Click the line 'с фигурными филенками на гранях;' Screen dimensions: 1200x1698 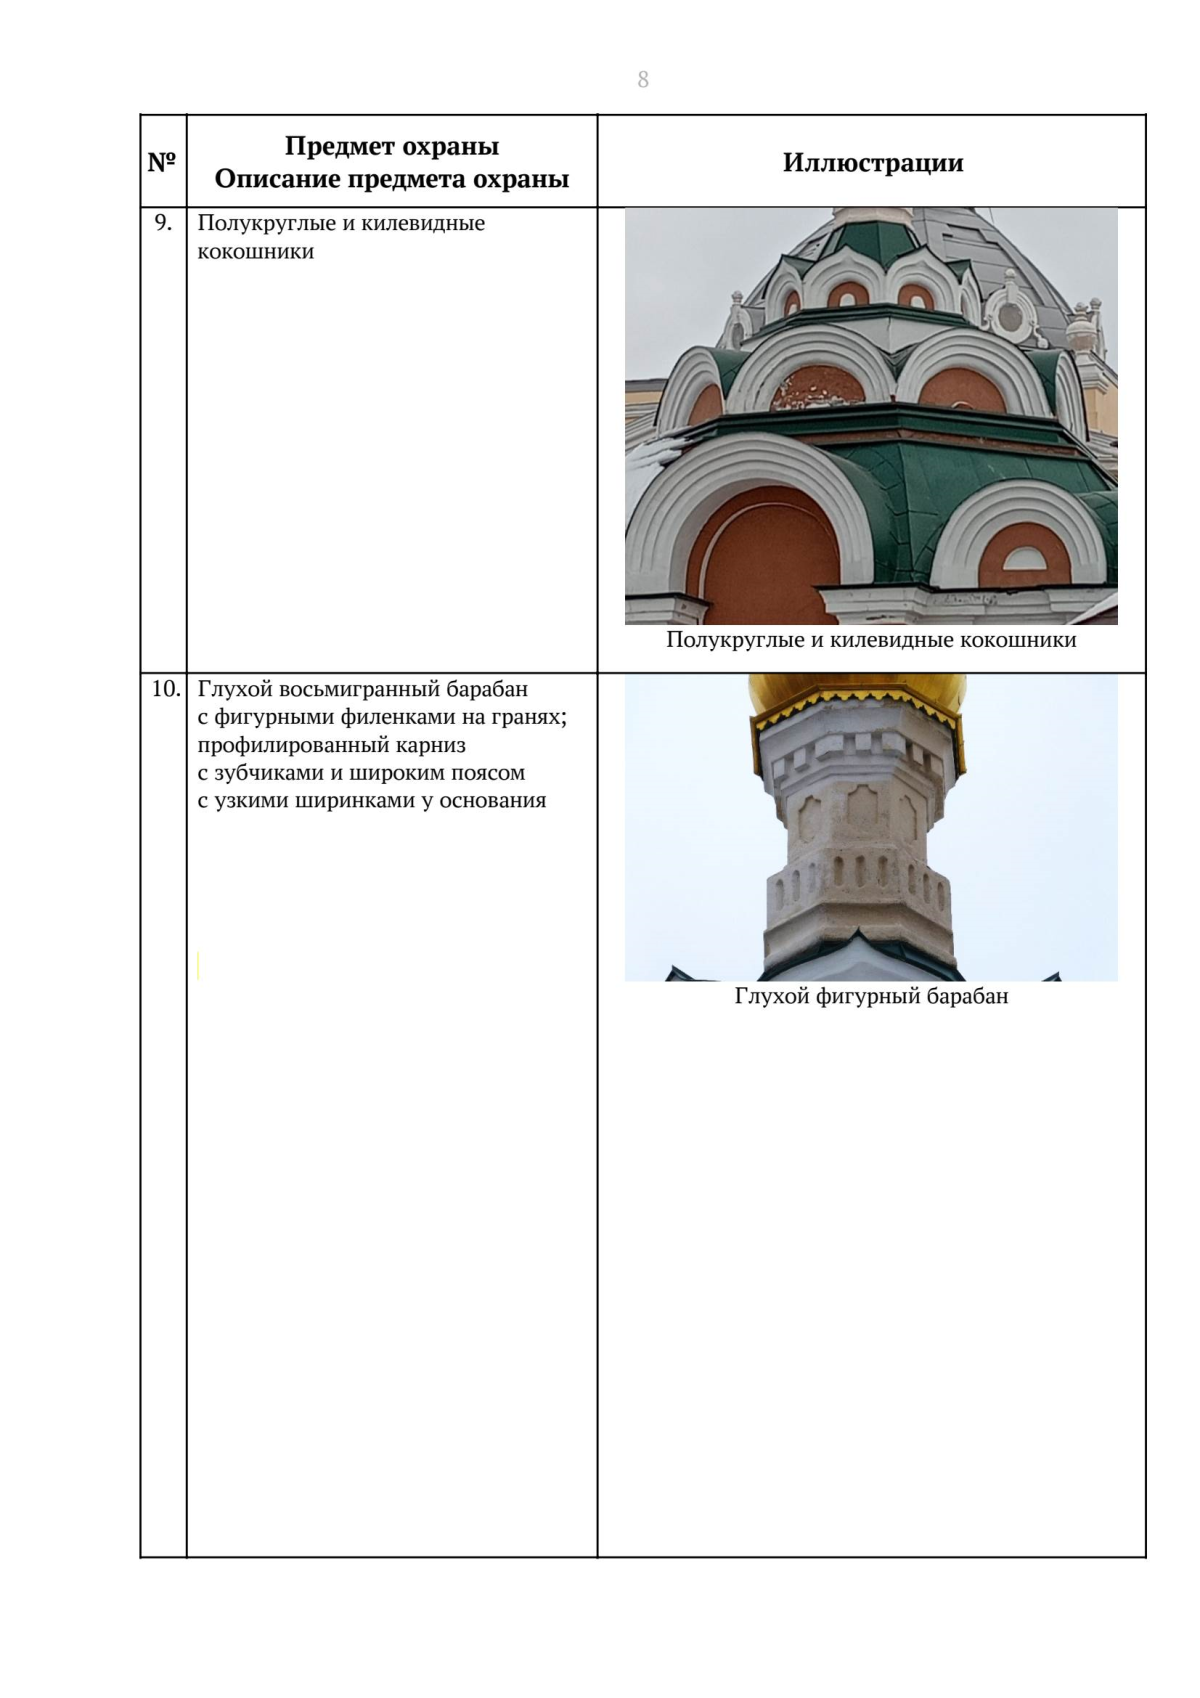[382, 717]
